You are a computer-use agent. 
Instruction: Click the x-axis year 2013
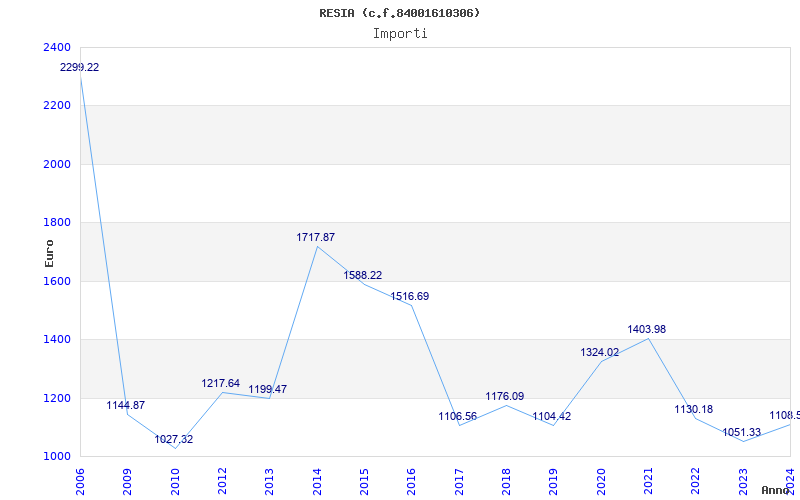point(269,482)
